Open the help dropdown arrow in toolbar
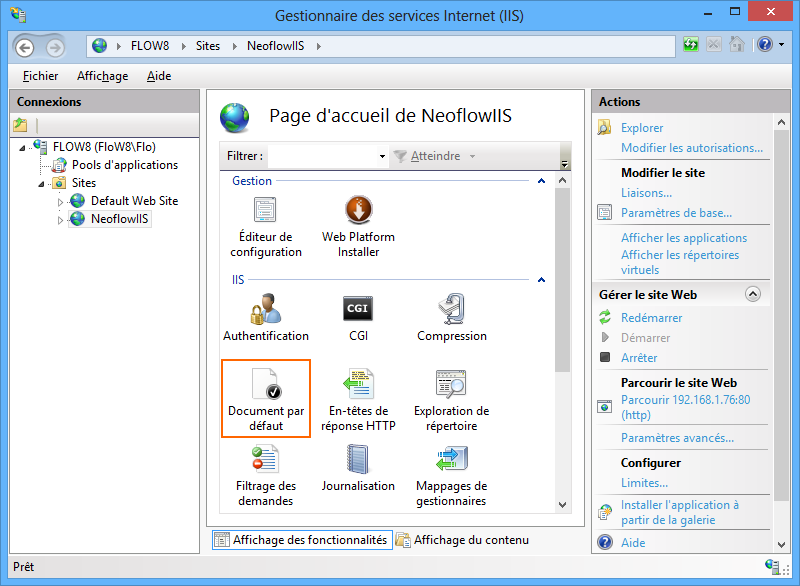 pyautogui.click(x=782, y=45)
